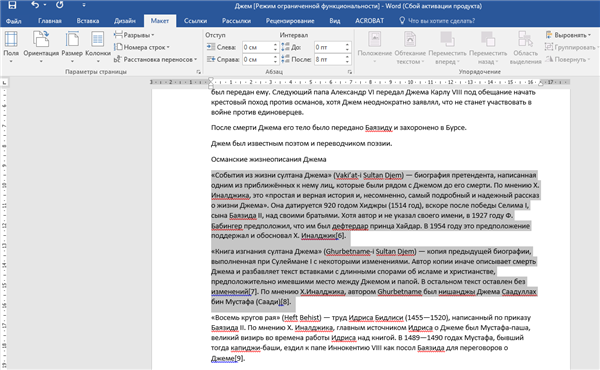This screenshot has width=600, height=370.
Task: Open the Рецензирование tab
Action: [x=290, y=21]
